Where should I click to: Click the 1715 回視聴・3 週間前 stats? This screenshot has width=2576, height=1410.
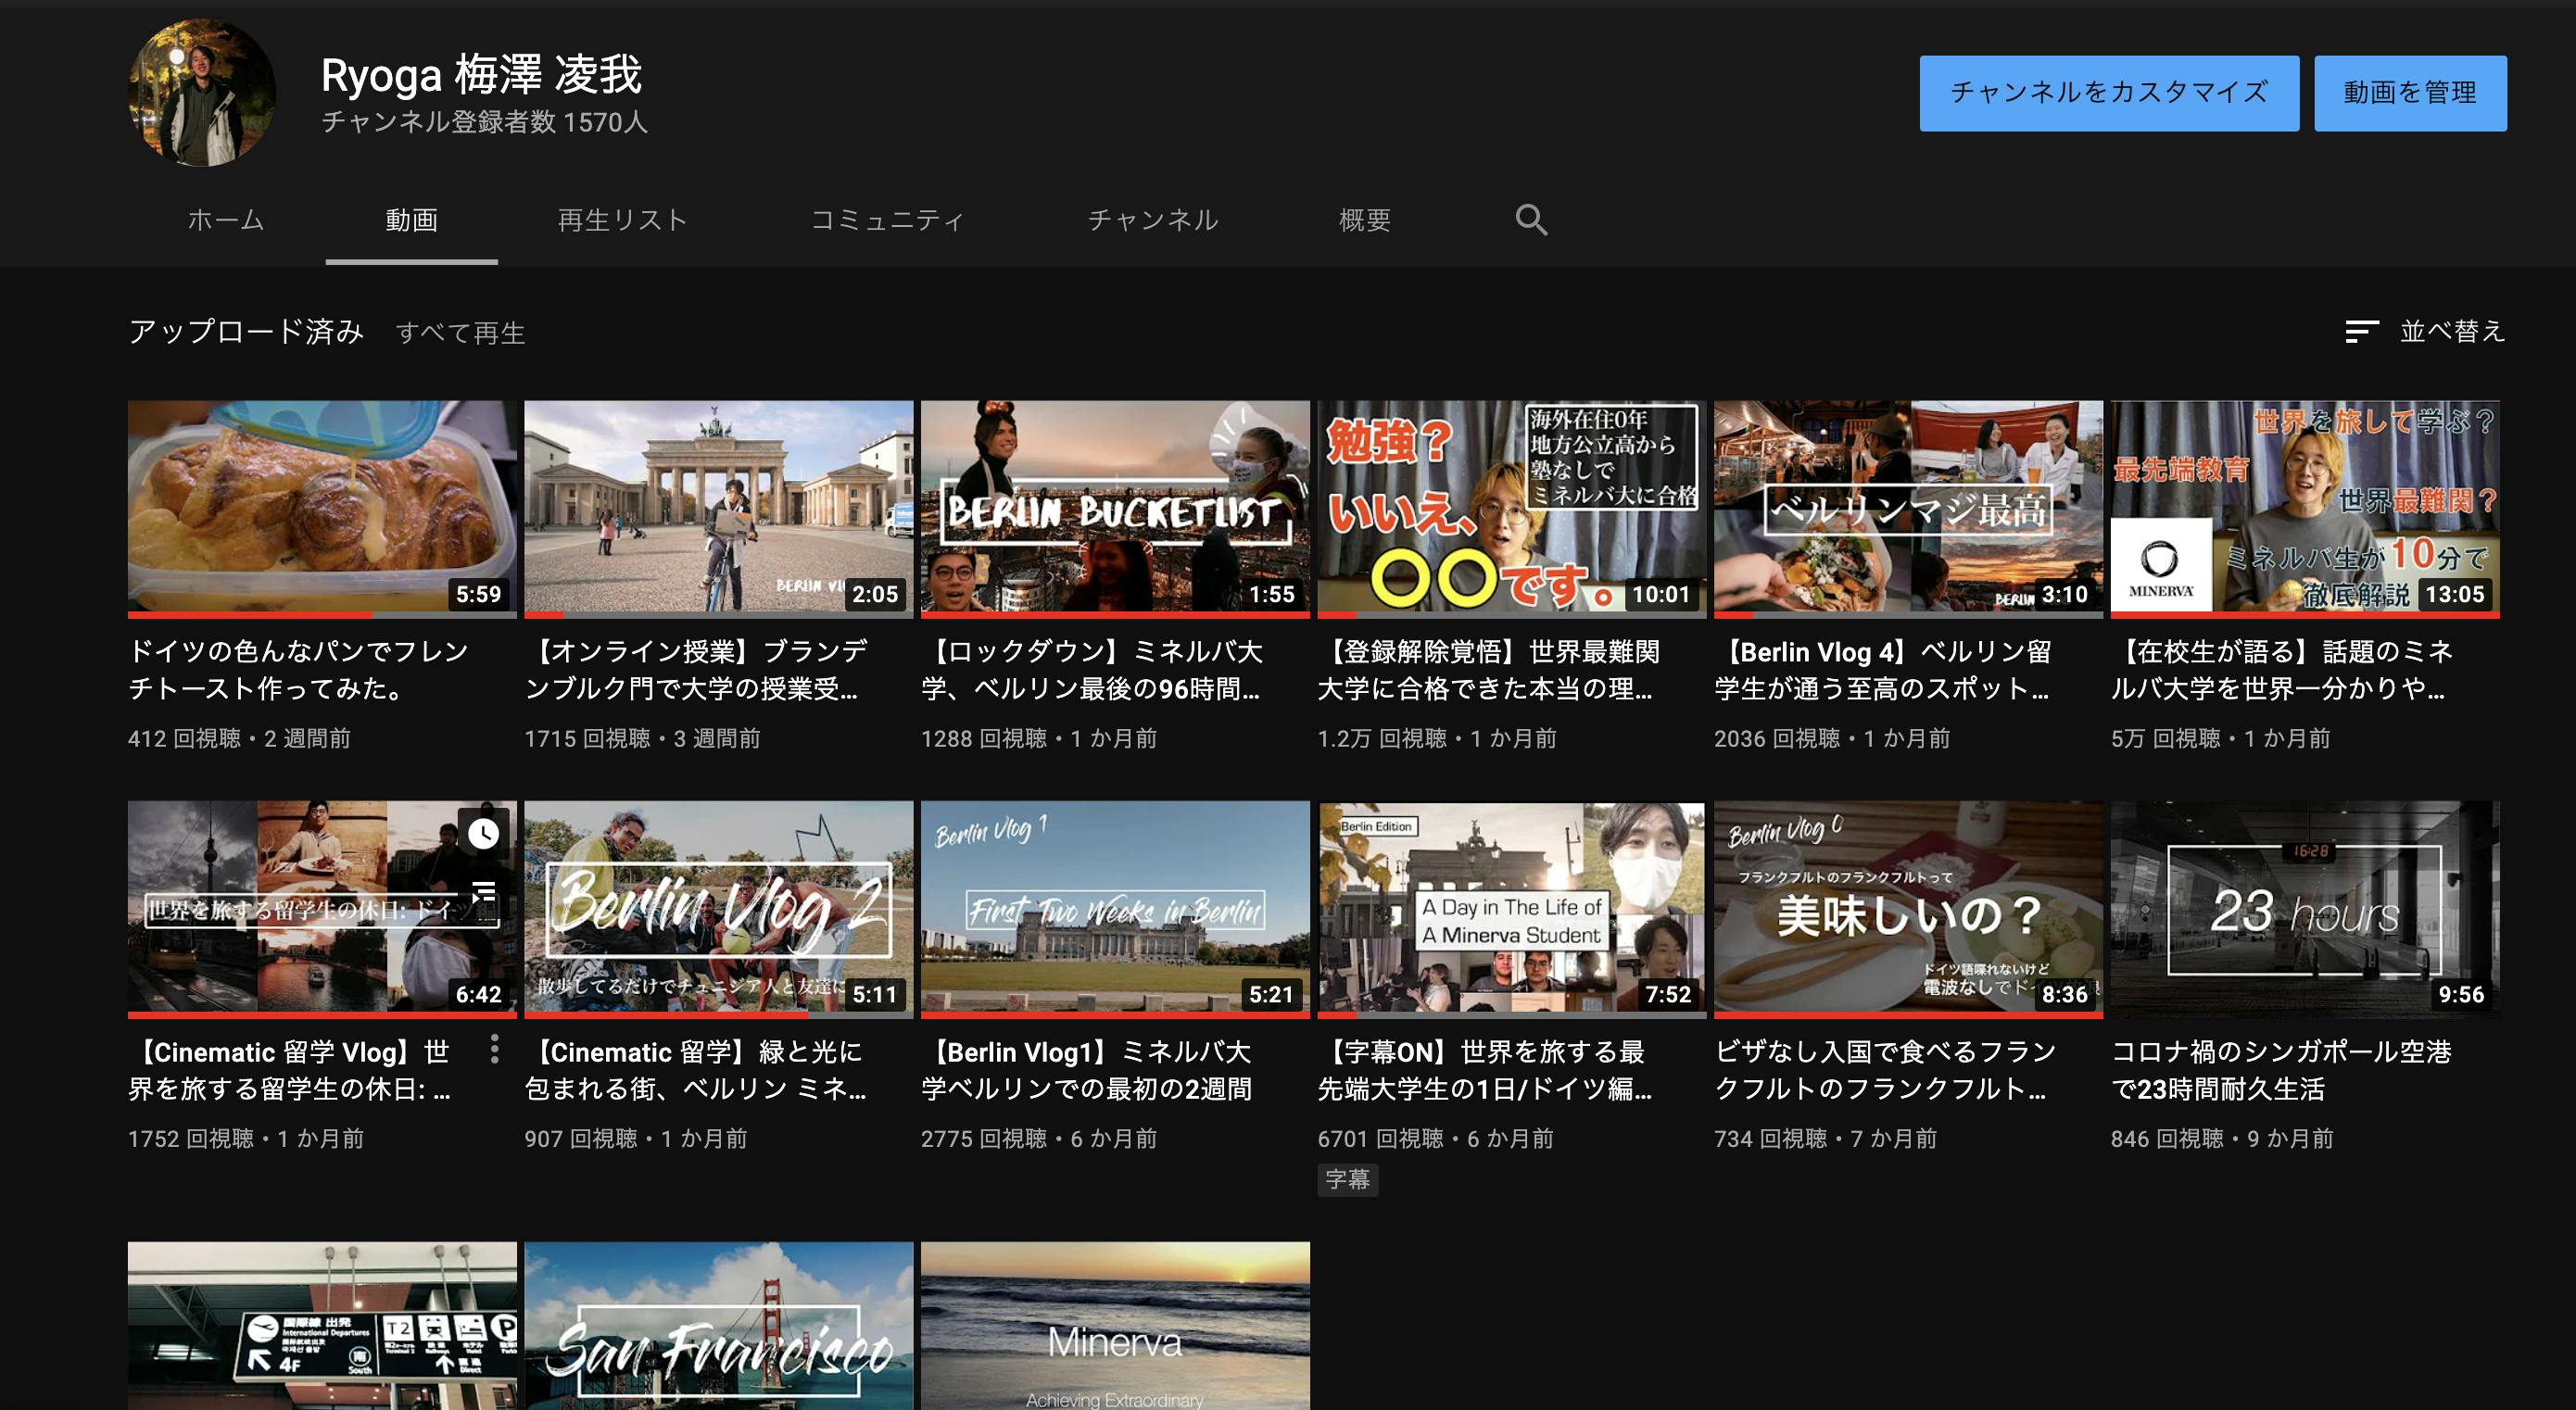pyautogui.click(x=642, y=738)
